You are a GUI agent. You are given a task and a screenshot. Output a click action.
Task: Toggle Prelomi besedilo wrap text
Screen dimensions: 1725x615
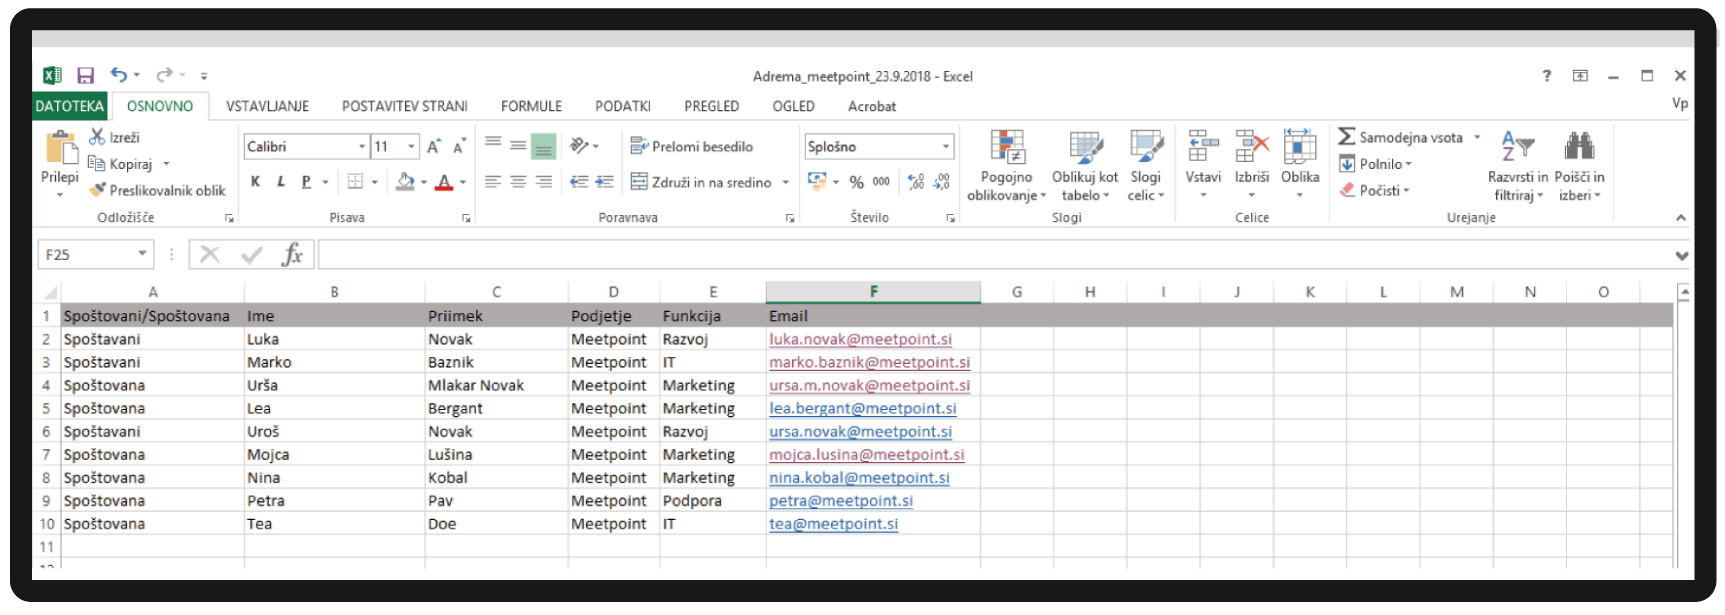click(692, 146)
